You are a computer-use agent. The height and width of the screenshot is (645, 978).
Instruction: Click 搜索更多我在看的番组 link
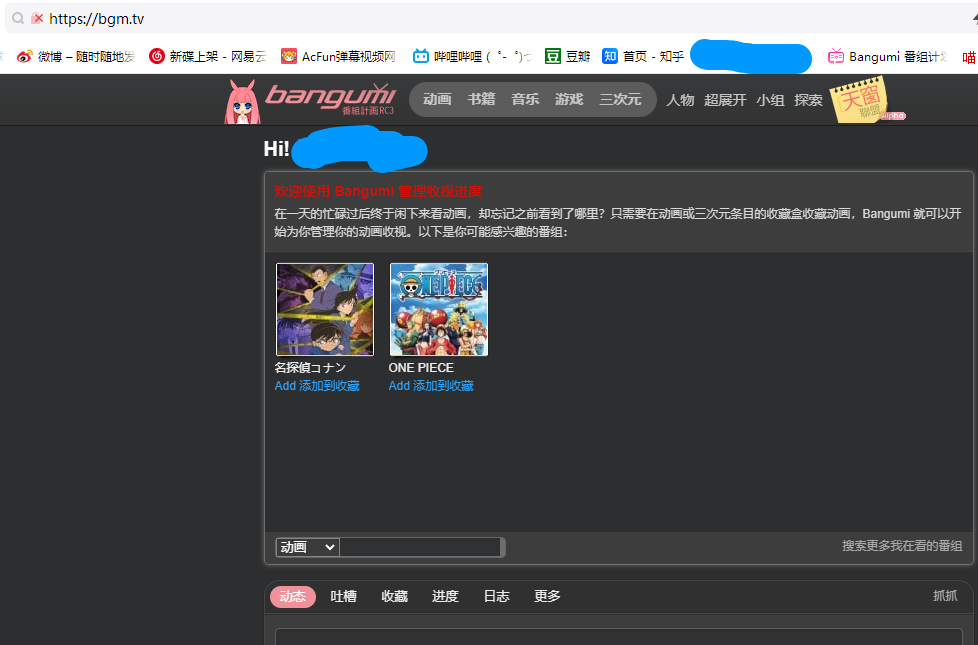tap(902, 546)
